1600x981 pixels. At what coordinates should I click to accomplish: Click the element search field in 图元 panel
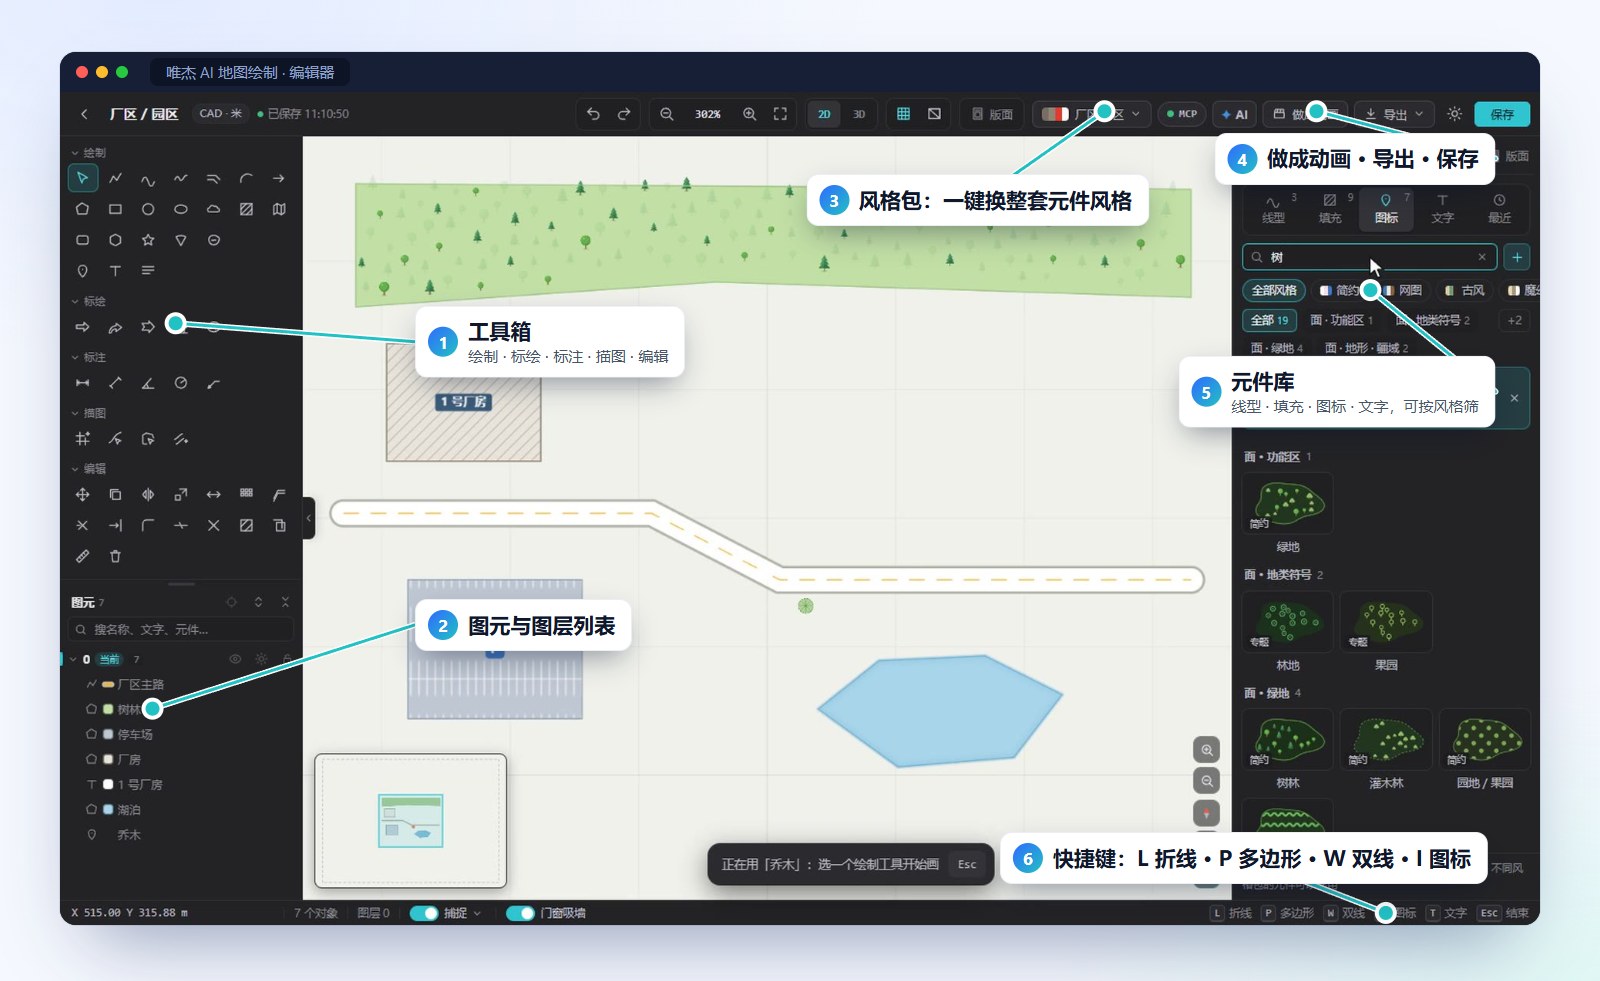pyautogui.click(x=181, y=630)
